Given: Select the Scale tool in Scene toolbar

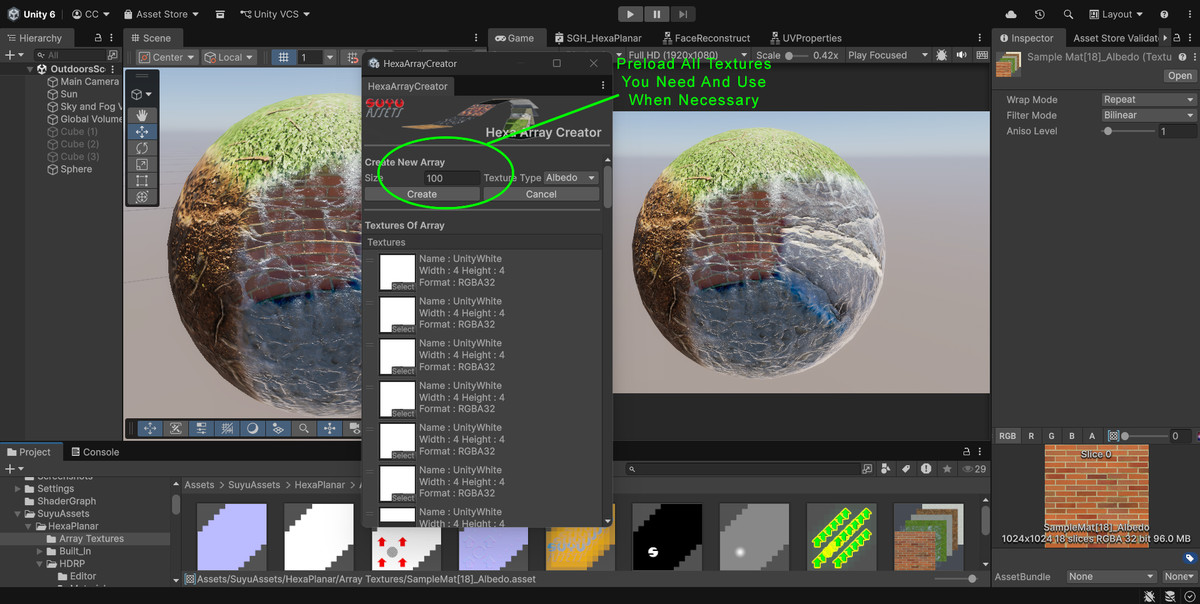Looking at the screenshot, I should coord(142,165).
